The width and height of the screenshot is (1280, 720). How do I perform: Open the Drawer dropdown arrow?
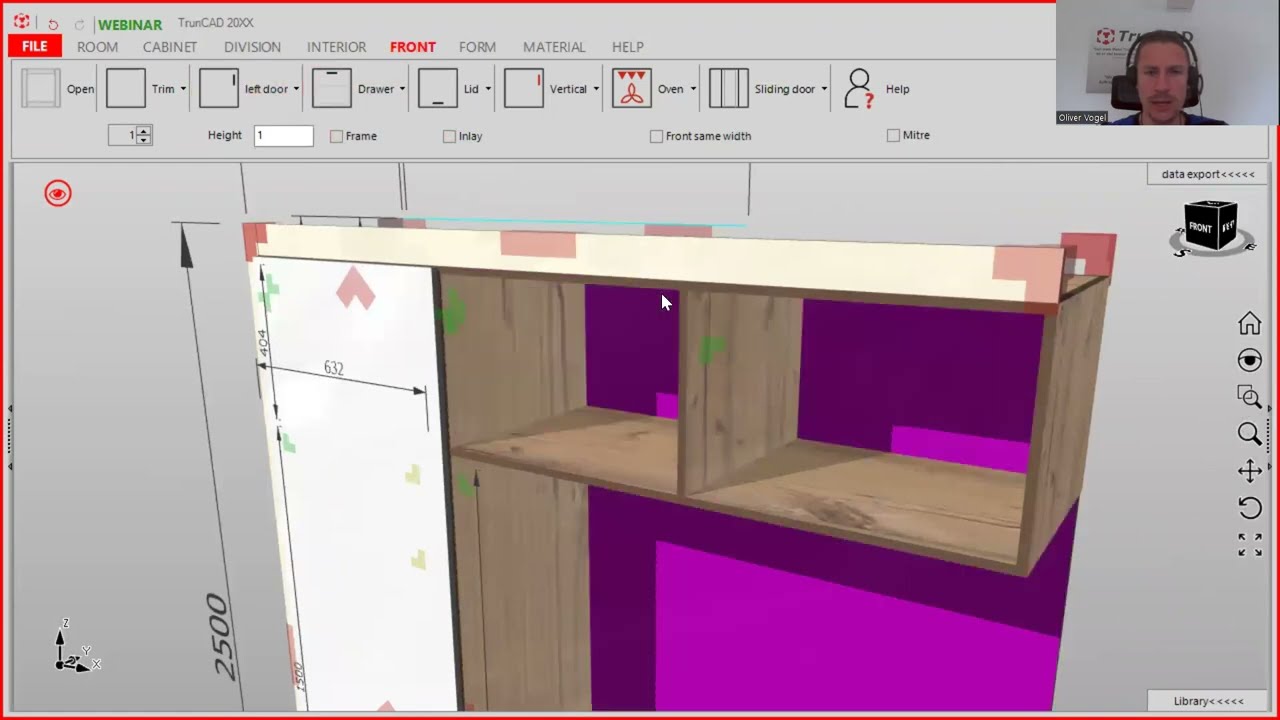402,89
